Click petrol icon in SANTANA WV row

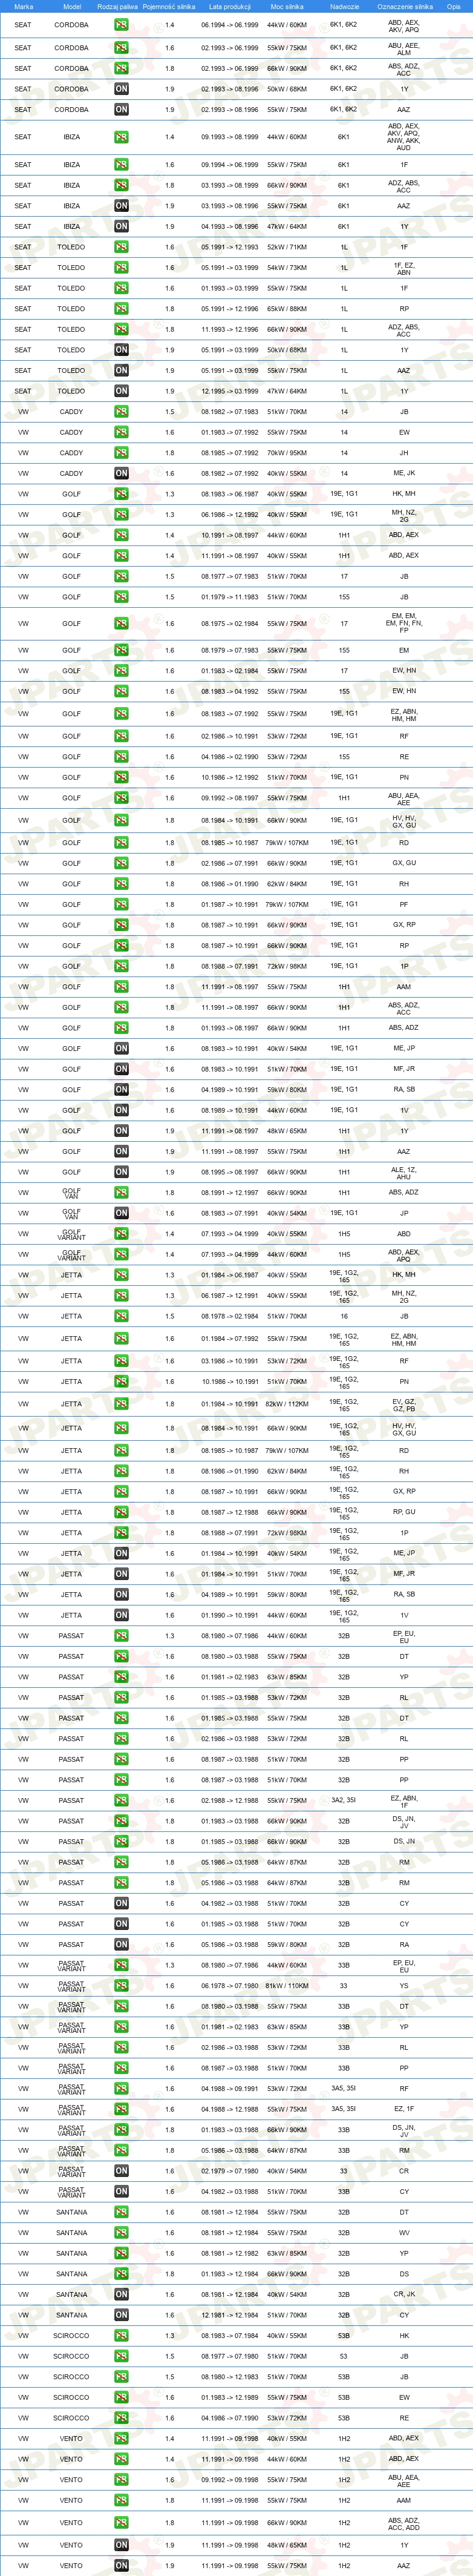(x=121, y=2233)
